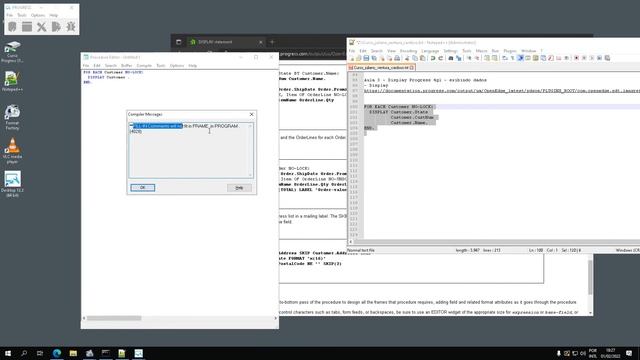This screenshot has width=640, height=360.
Task: Click Find icon in Notepad++ toolbar
Action: pos(451,58)
